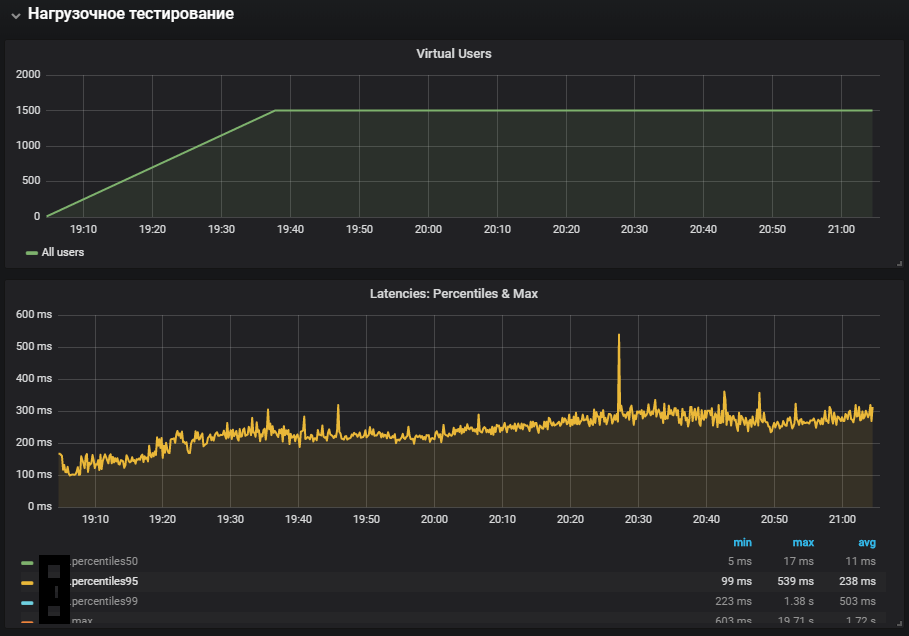Sort legend by min column header
Viewport: 909px width, 636px height.
coord(742,543)
